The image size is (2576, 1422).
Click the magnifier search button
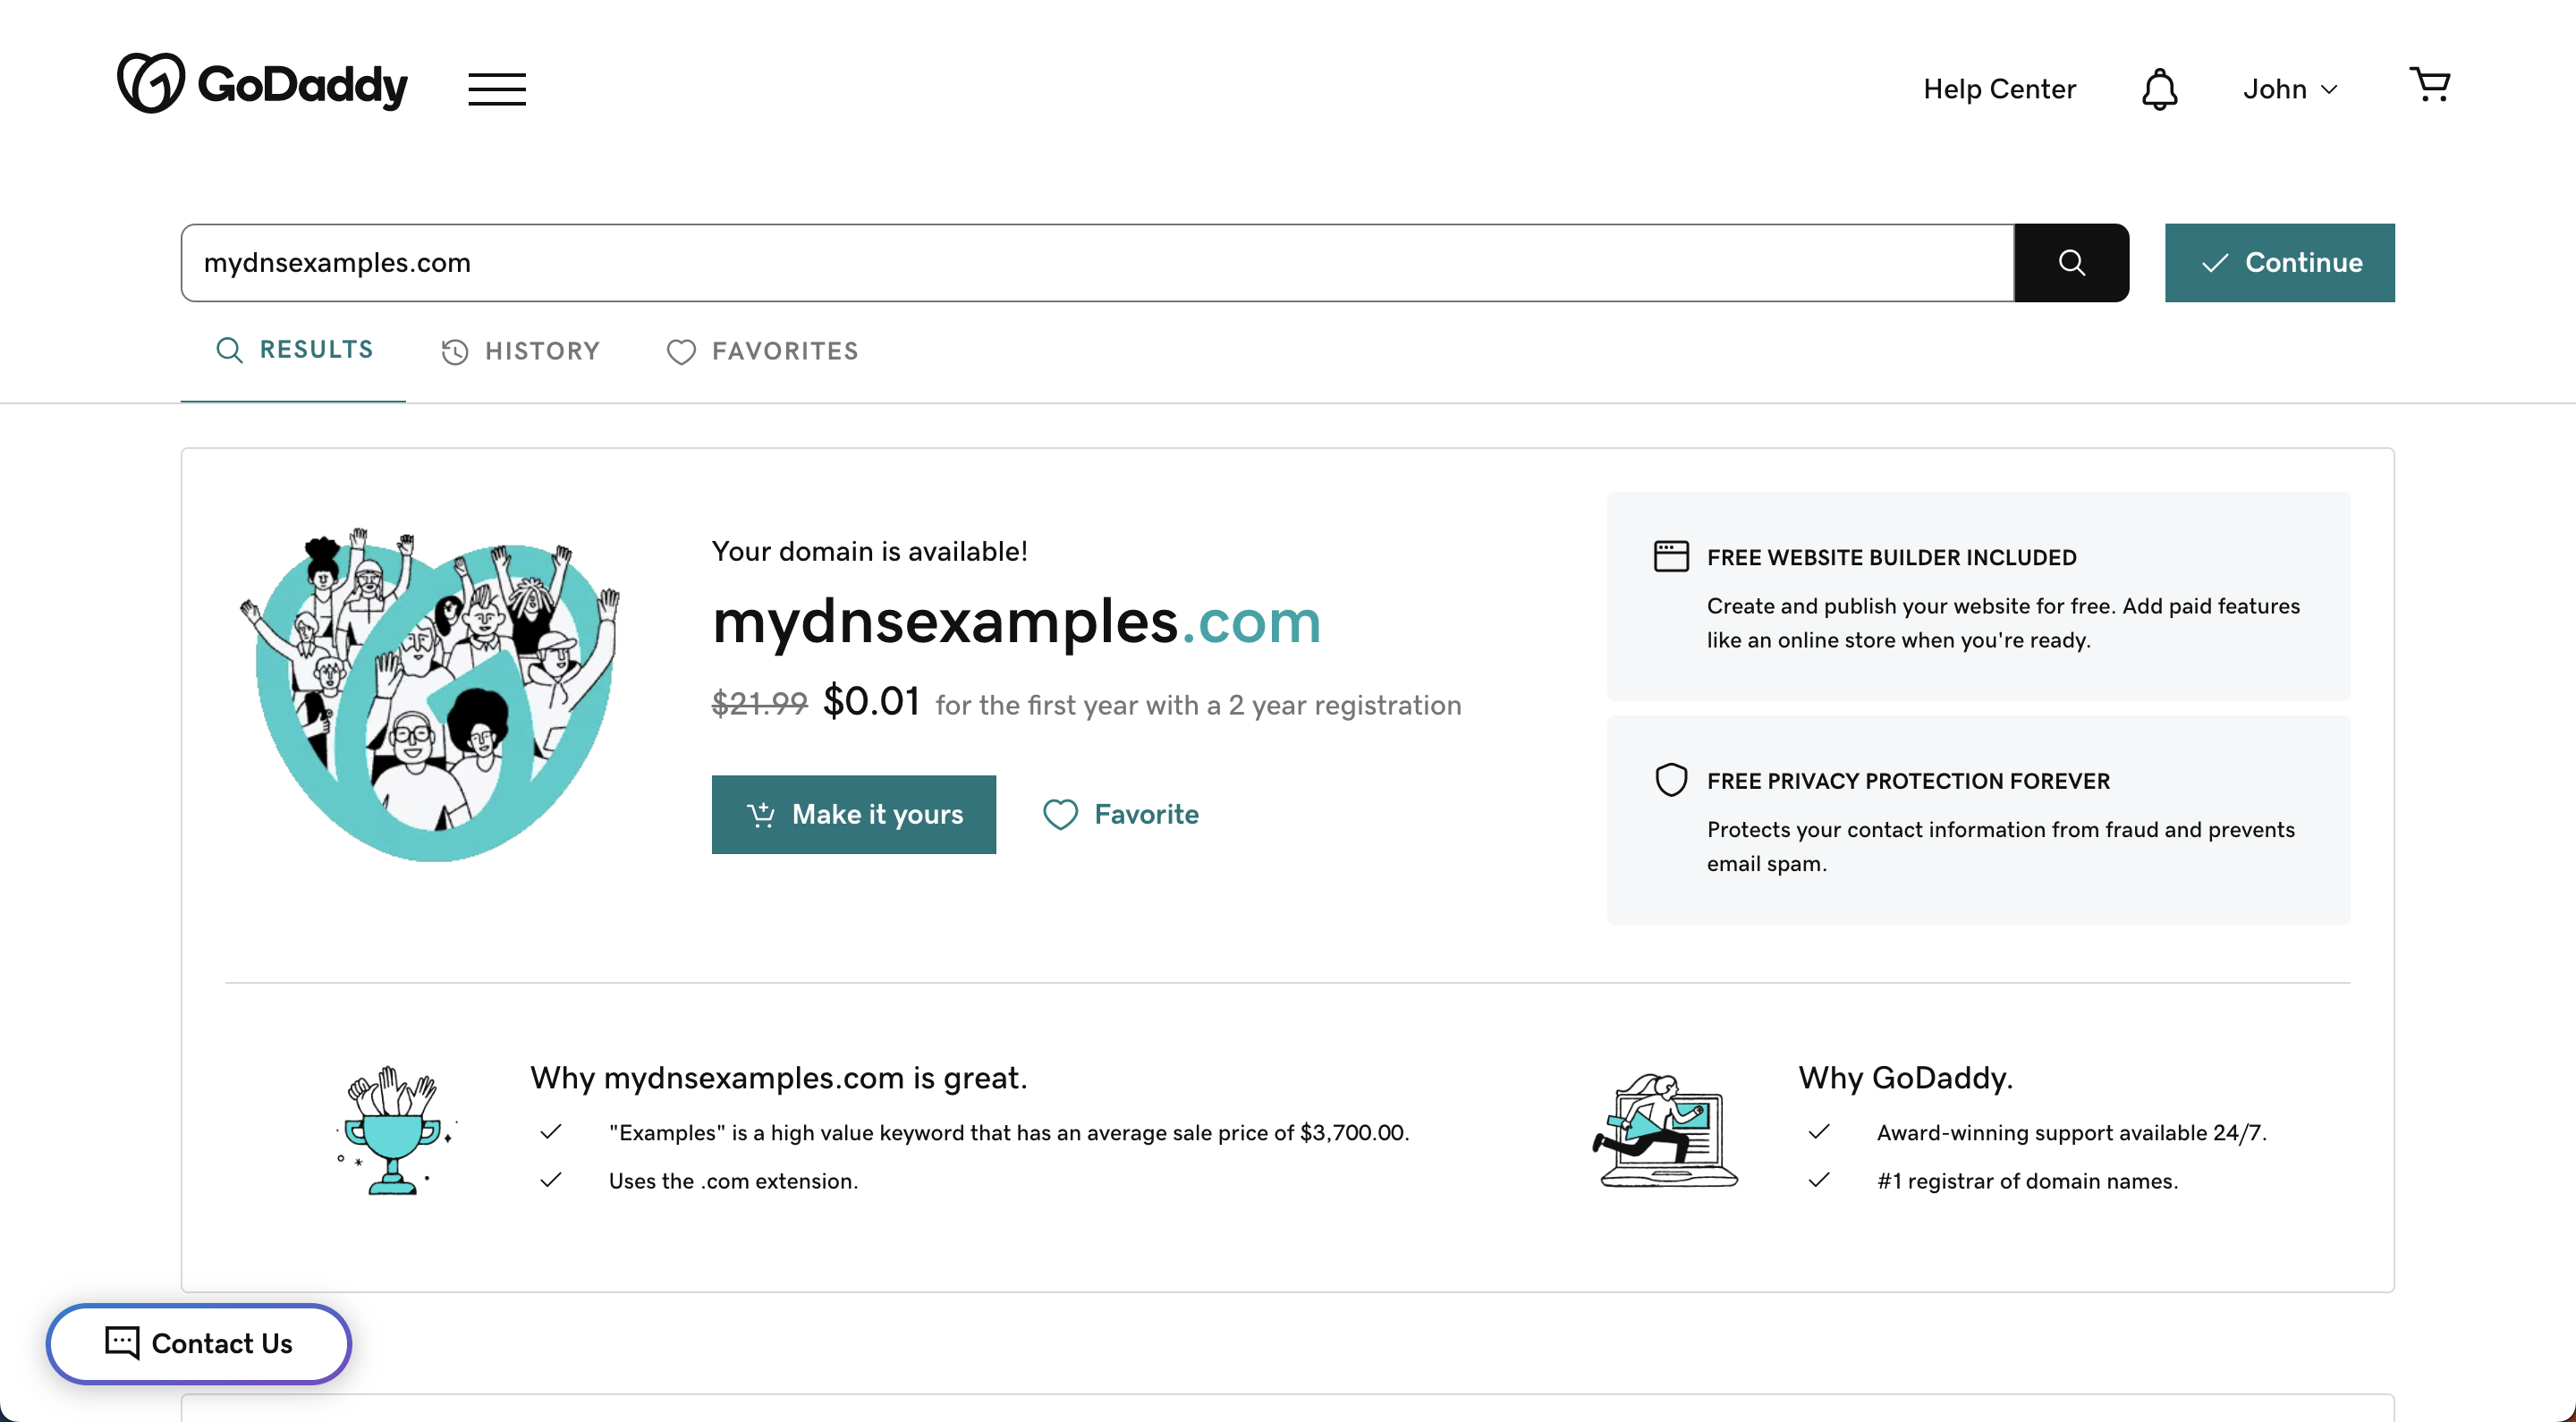point(2071,263)
